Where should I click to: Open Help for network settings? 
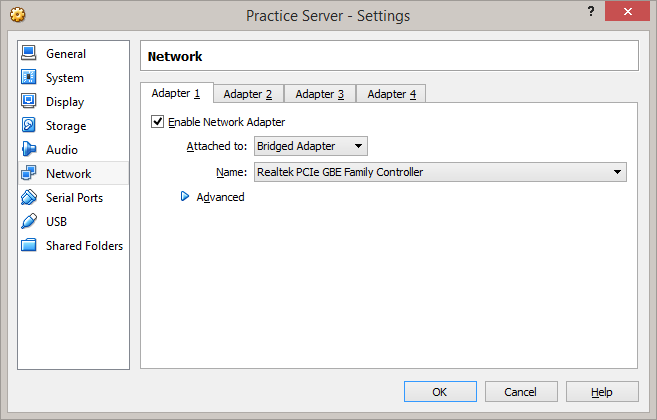[602, 392]
